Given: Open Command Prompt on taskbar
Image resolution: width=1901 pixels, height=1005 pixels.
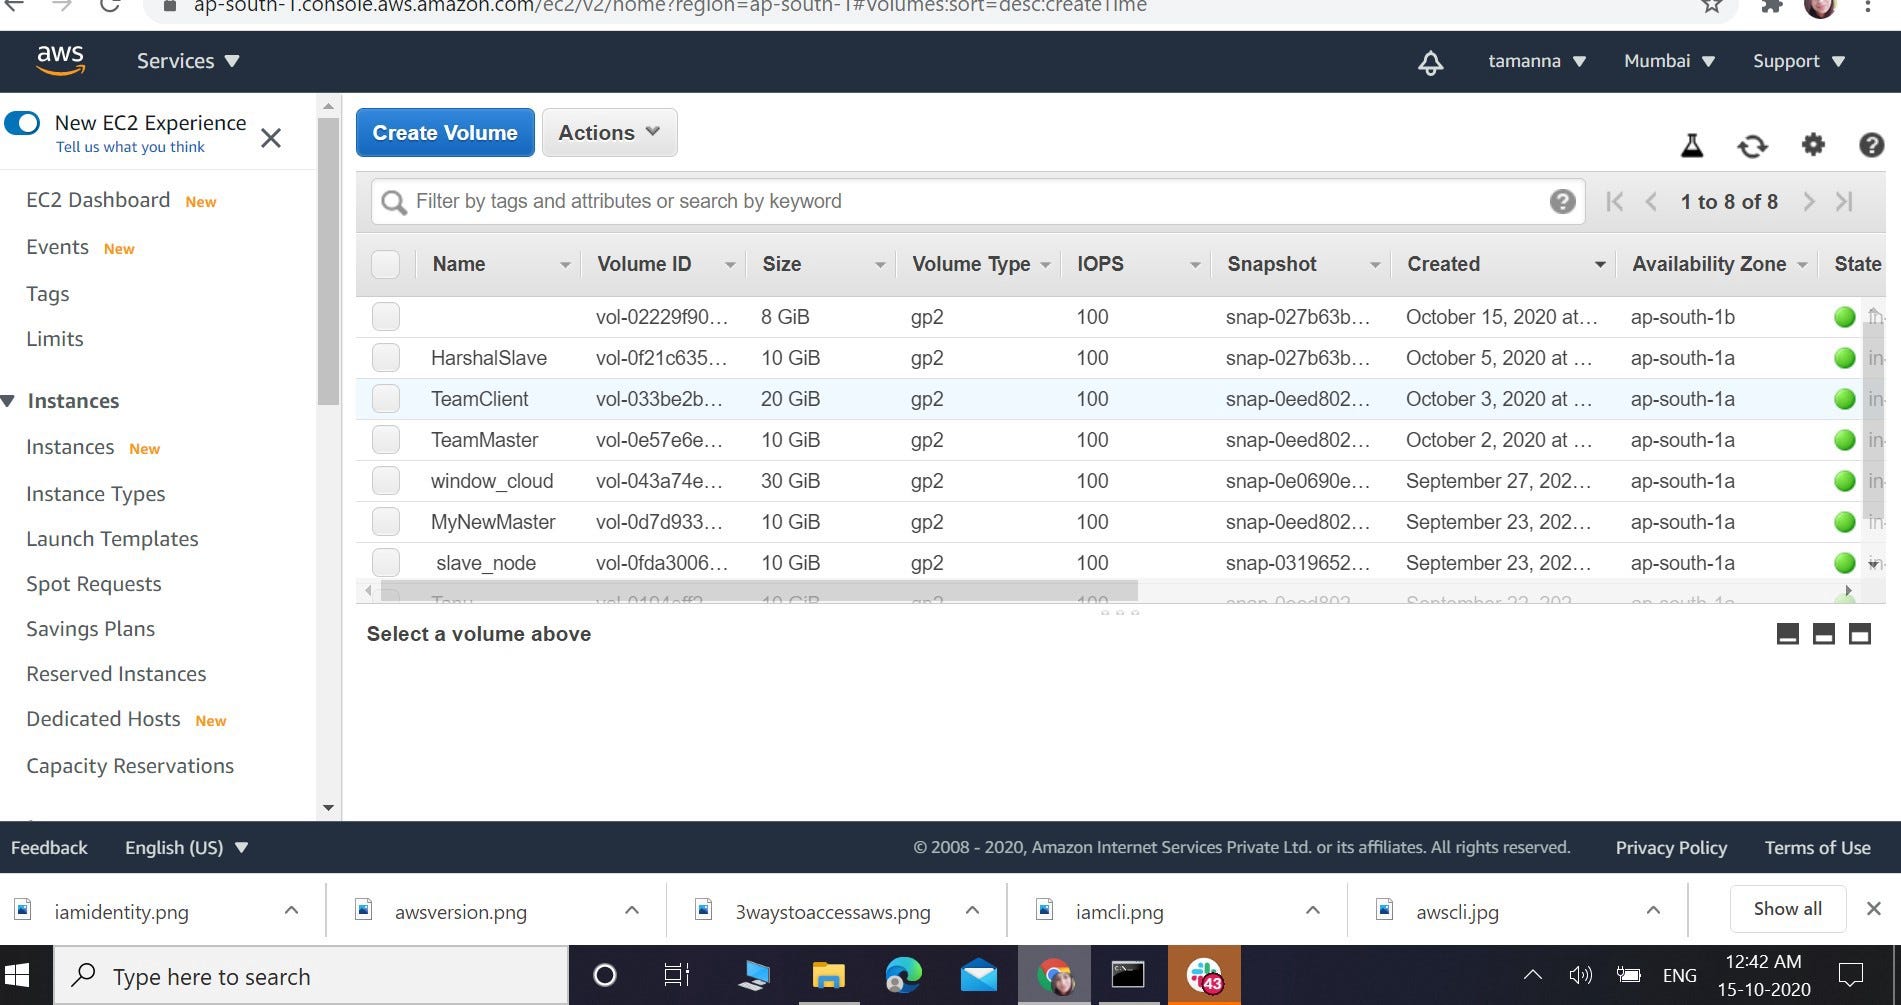Looking at the screenshot, I should 1128,975.
